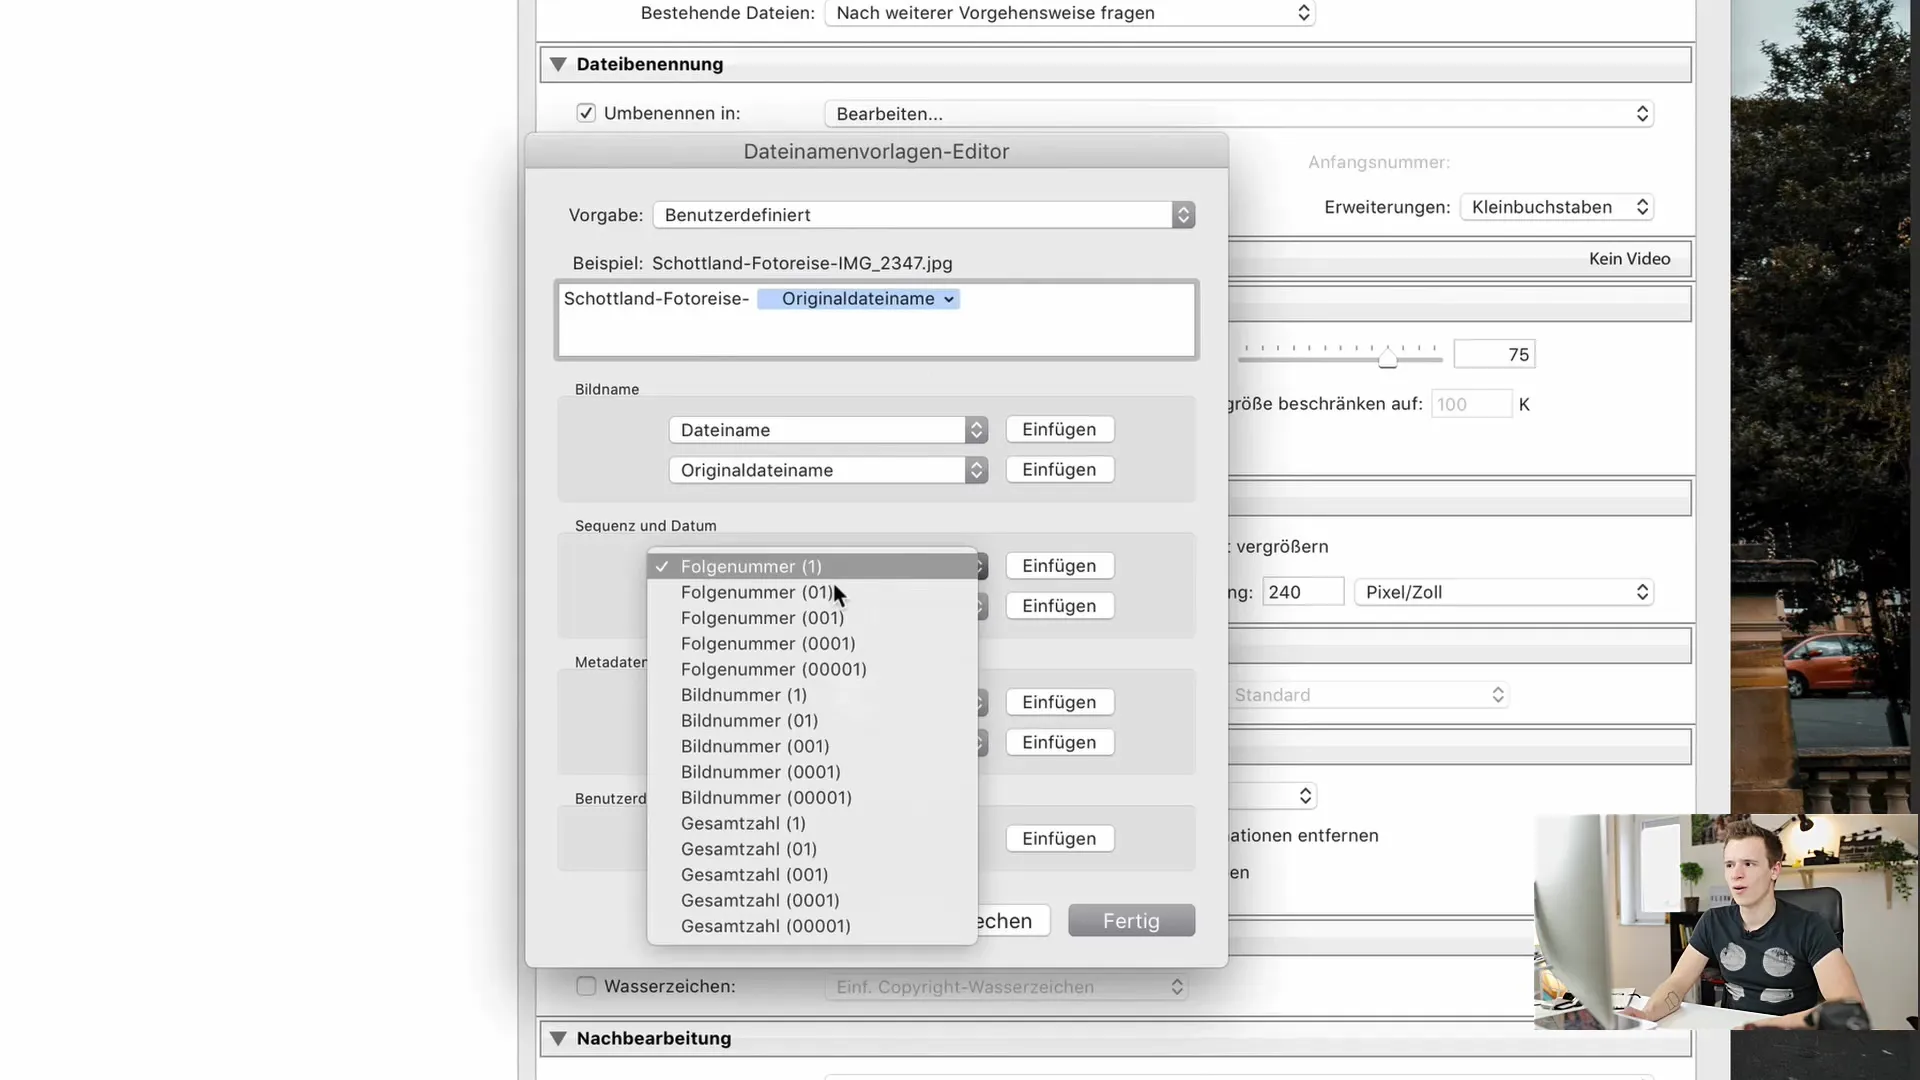Open the Umbenennen in Bearbeiten dropdown
The image size is (1920, 1080).
tap(1239, 114)
